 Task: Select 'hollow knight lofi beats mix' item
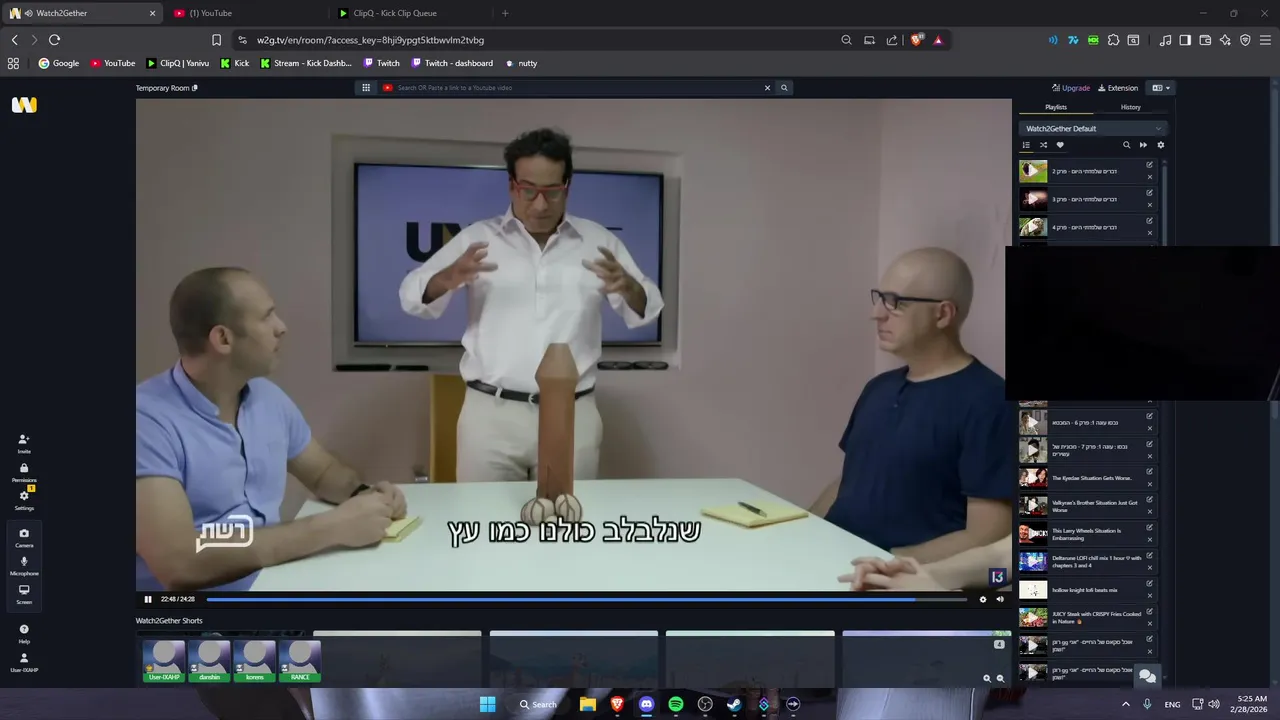(x=1086, y=590)
